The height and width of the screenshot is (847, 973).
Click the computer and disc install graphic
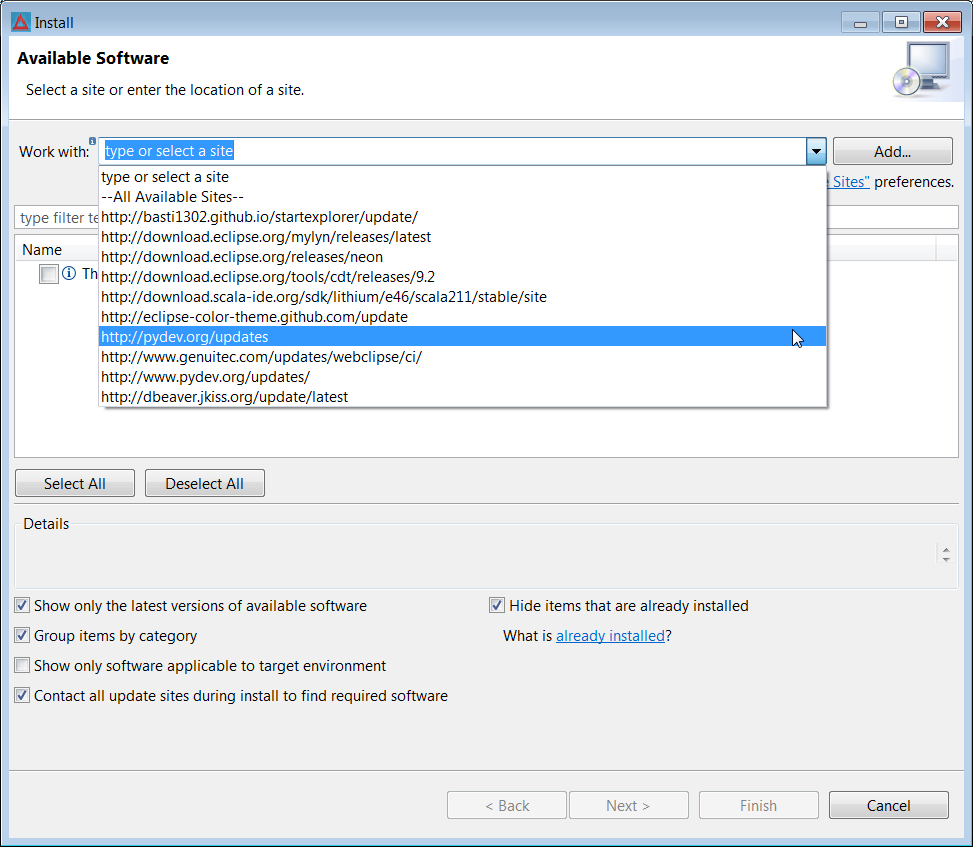pos(922,69)
